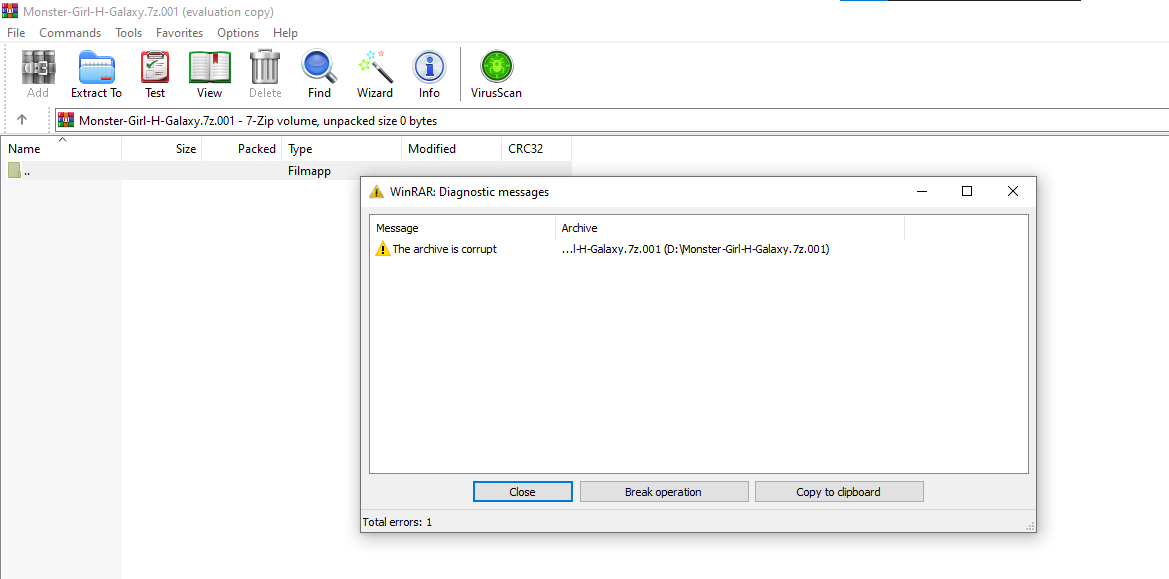Image resolution: width=1169 pixels, height=579 pixels.
Task: Click the archive icon in the address bar
Action: pos(66,120)
